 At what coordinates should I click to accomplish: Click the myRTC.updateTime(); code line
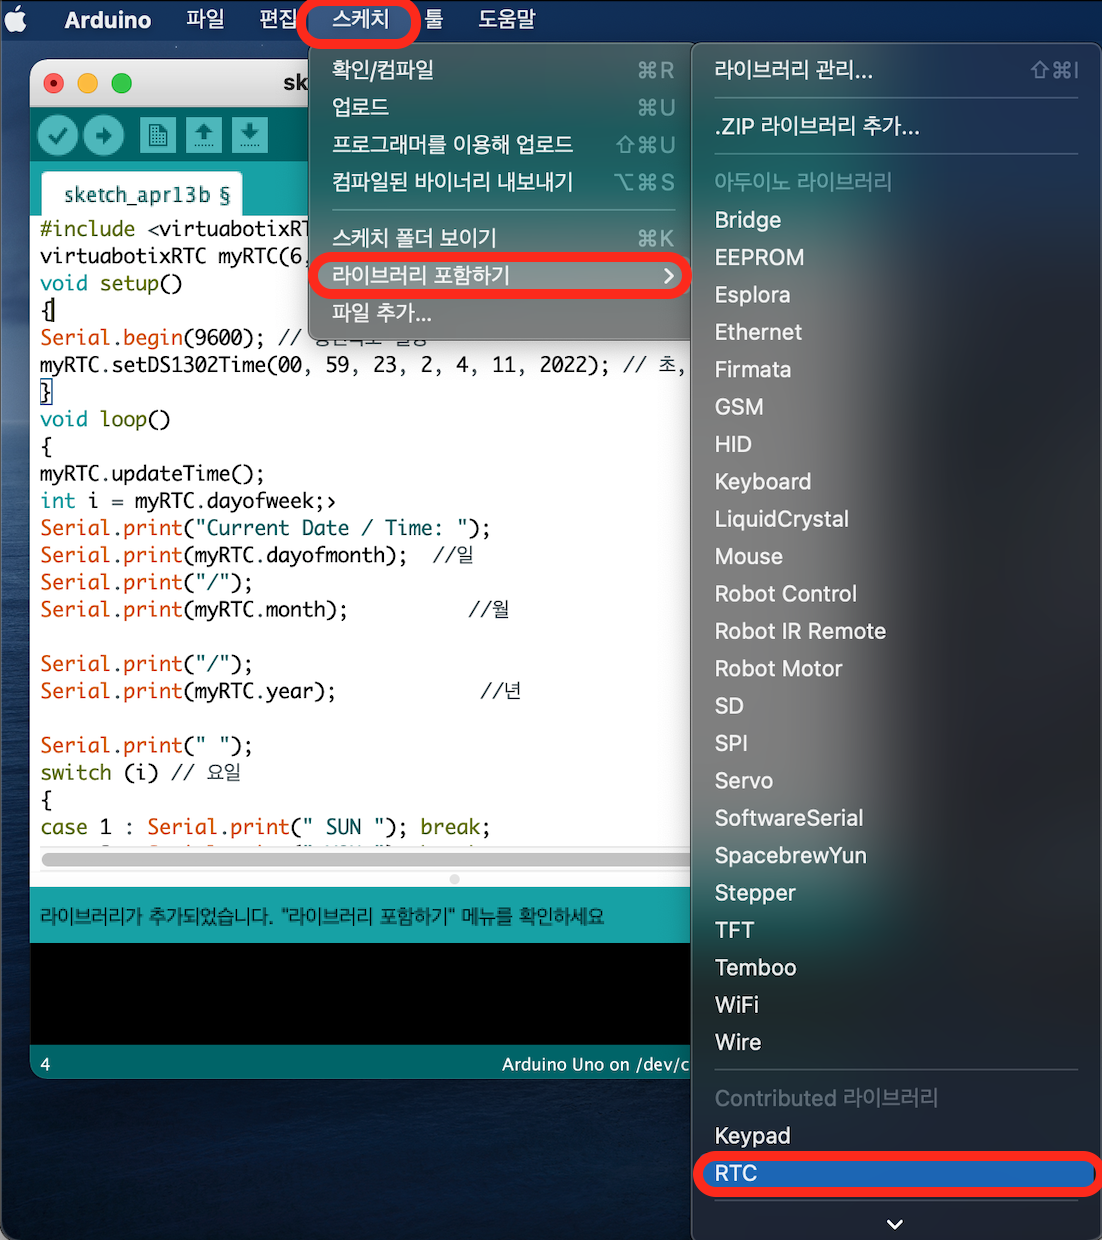[x=152, y=473]
